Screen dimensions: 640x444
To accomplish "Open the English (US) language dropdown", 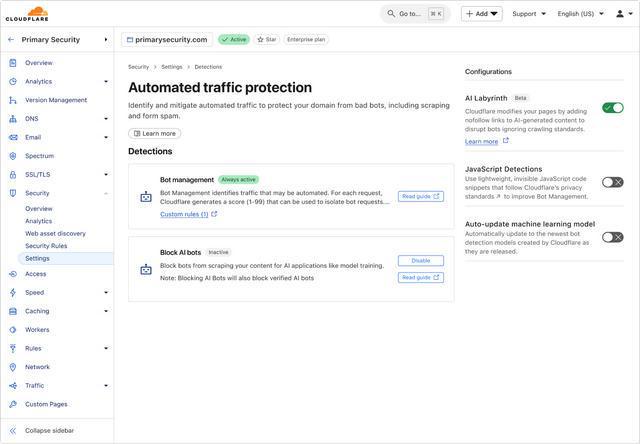I will click(580, 13).
